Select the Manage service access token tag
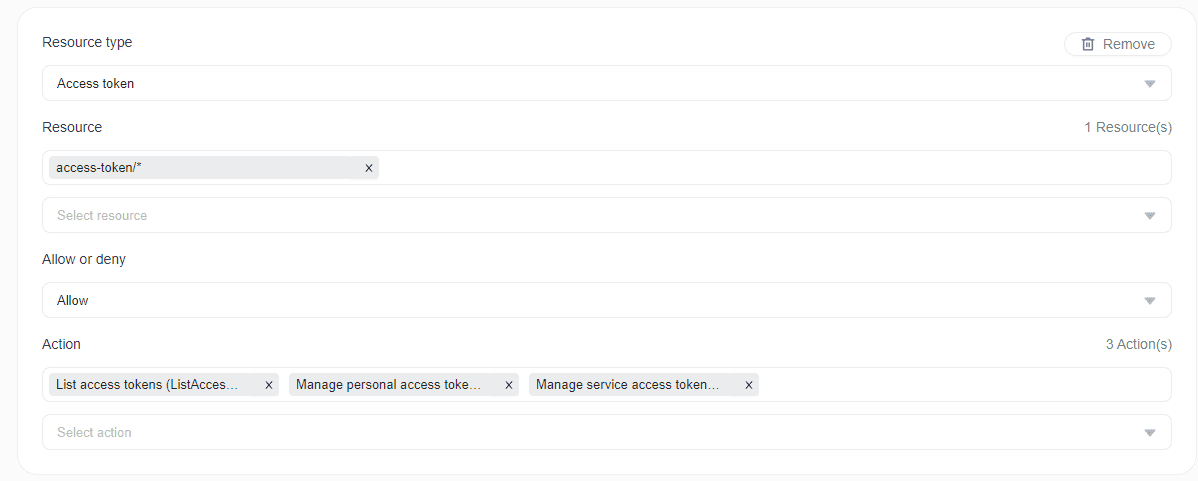Screen dimensions: 1198x481 pyautogui.click(x=628, y=385)
